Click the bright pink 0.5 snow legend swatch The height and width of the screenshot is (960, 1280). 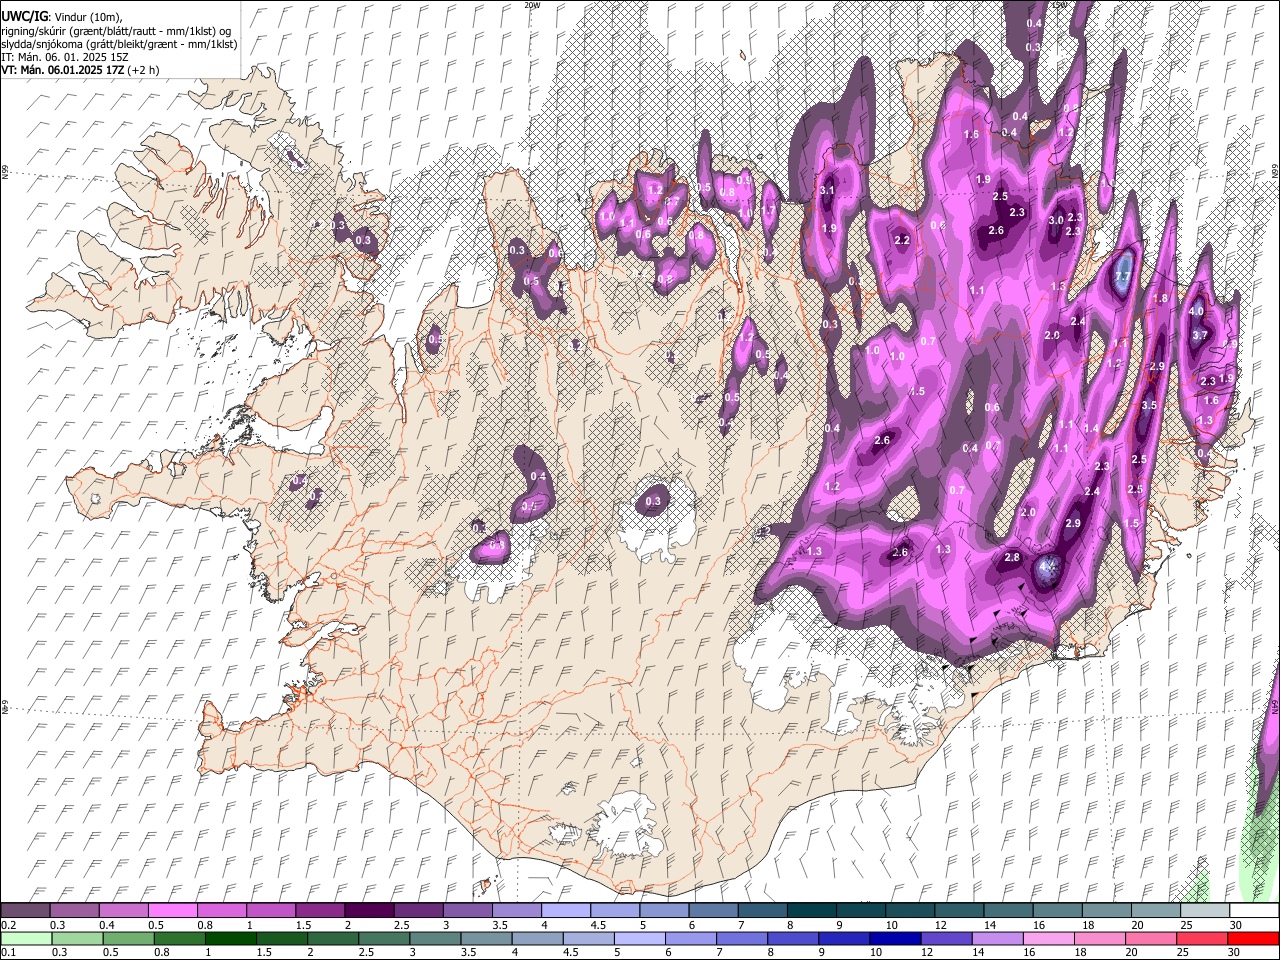tap(172, 910)
